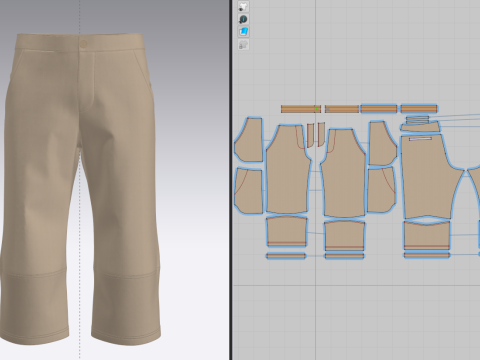
Task: Select the fourth waistband strip pattern
Action: 419,109
